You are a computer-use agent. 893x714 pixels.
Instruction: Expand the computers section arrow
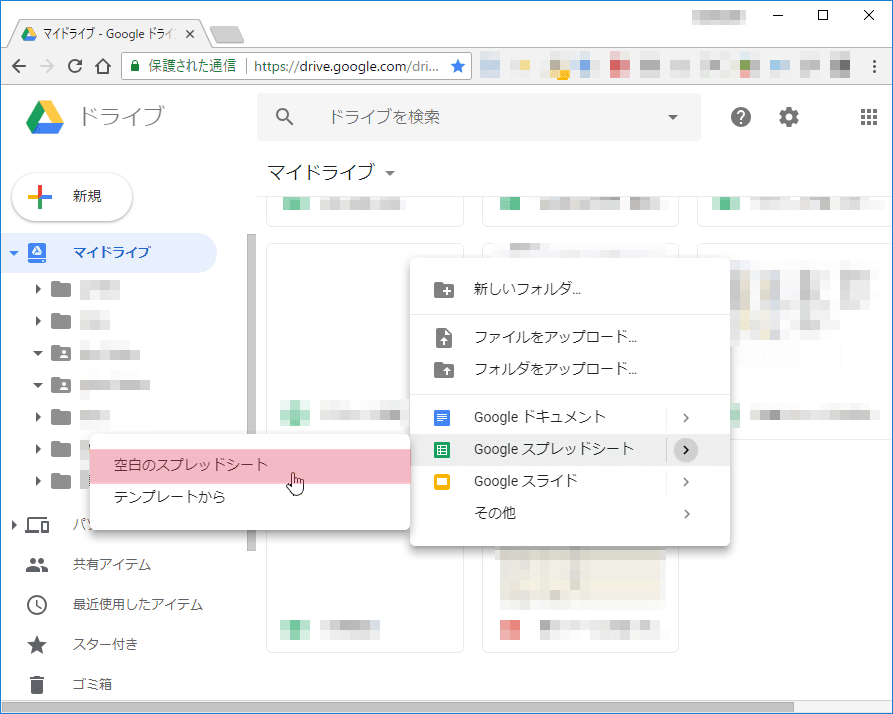[14, 525]
